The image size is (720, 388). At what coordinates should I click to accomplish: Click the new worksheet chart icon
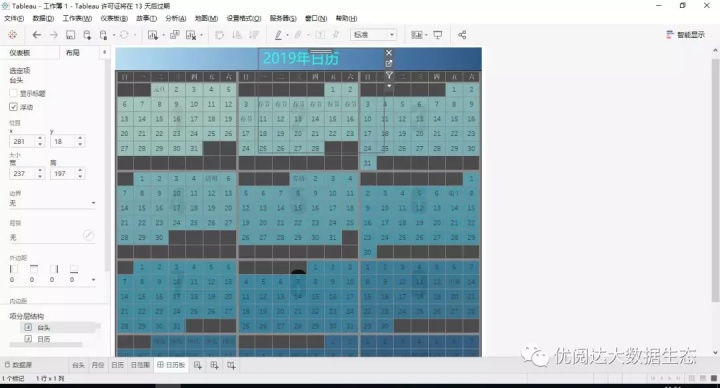point(152,35)
